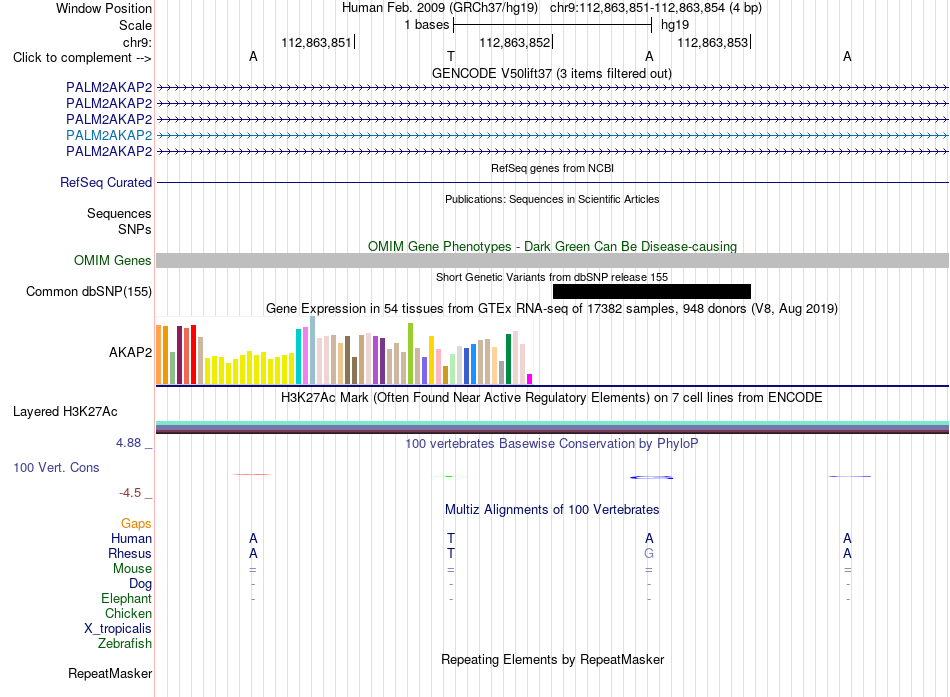Select the Zebrafish species row label

coord(125,643)
